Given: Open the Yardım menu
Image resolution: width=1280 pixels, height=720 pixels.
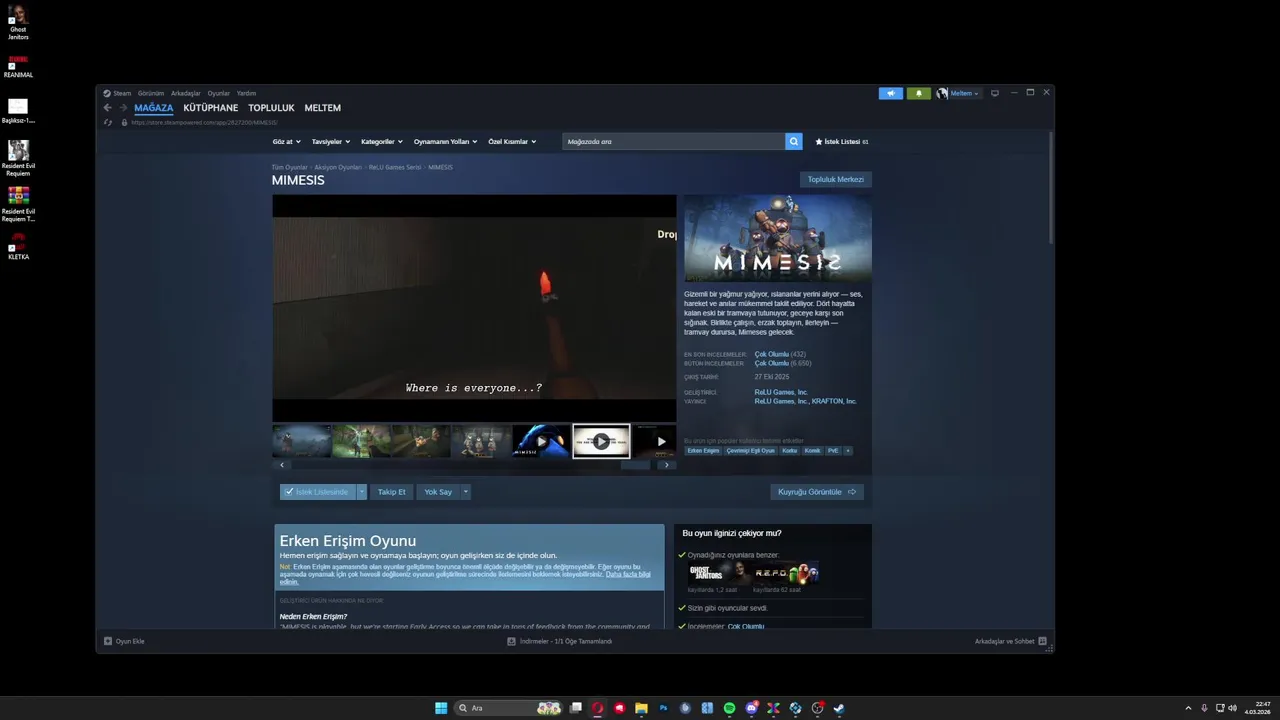Looking at the screenshot, I should [246, 93].
